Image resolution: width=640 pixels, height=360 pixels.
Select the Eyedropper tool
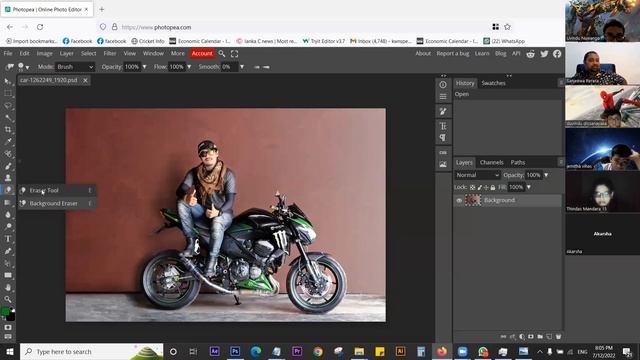coord(8,142)
